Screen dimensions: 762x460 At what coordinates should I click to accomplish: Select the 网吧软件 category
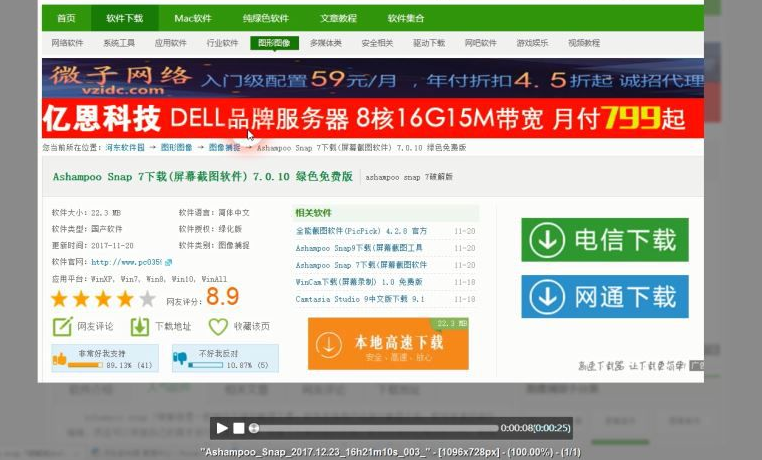coord(481,43)
